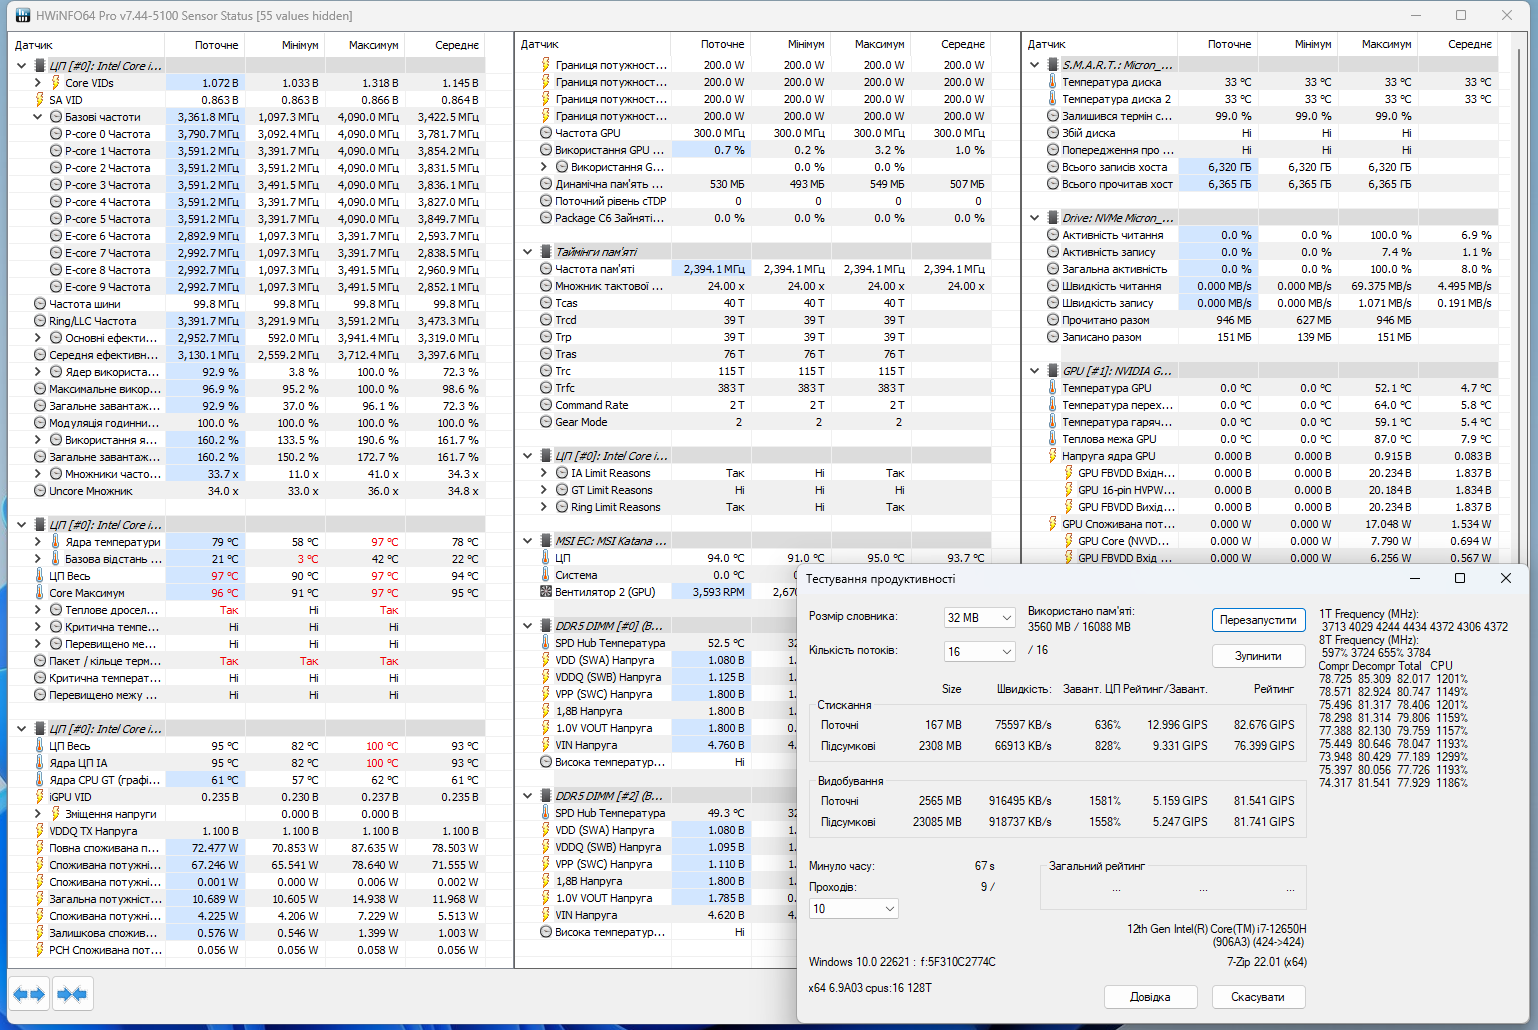The height and width of the screenshot is (1030, 1538).
Task: Click the Перезапустити button
Action: (x=1258, y=620)
